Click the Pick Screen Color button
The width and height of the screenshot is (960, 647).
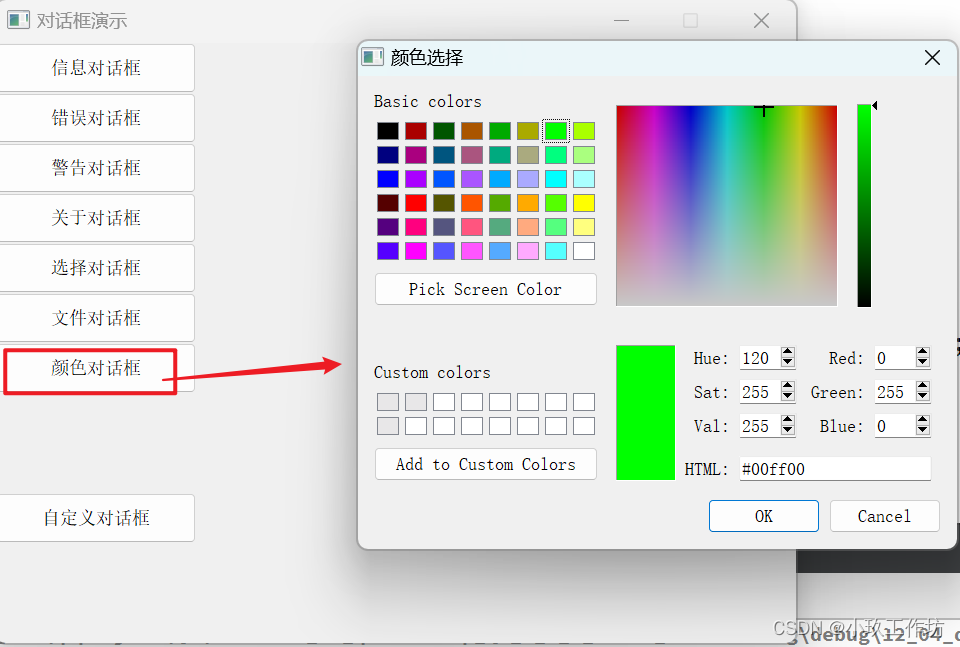click(x=486, y=289)
